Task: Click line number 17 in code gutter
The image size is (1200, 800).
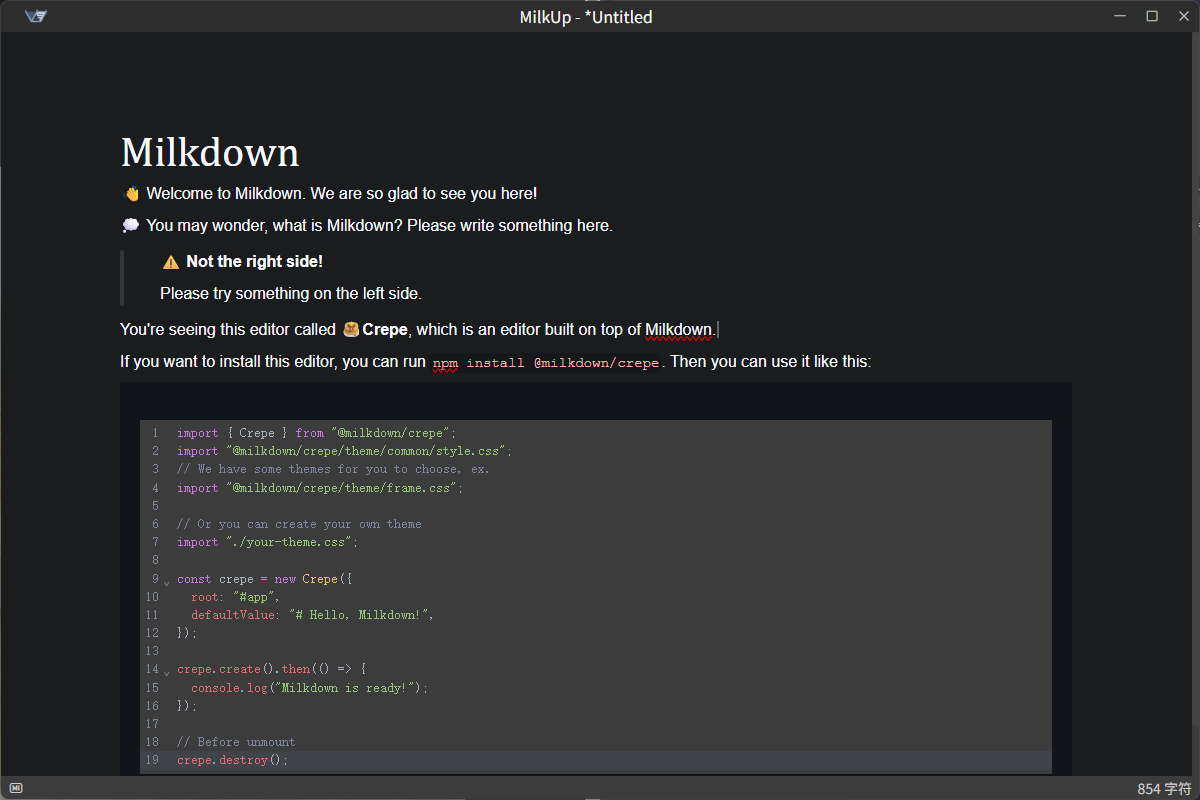Action: coord(152,724)
